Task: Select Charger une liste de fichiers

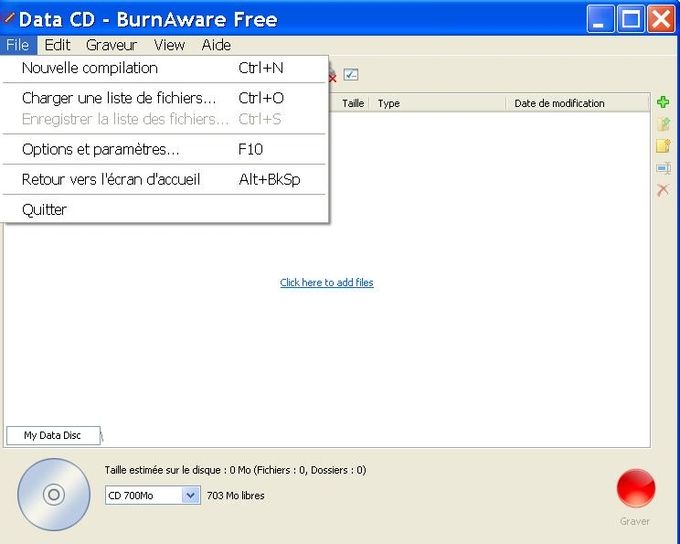Action: [x=164, y=98]
